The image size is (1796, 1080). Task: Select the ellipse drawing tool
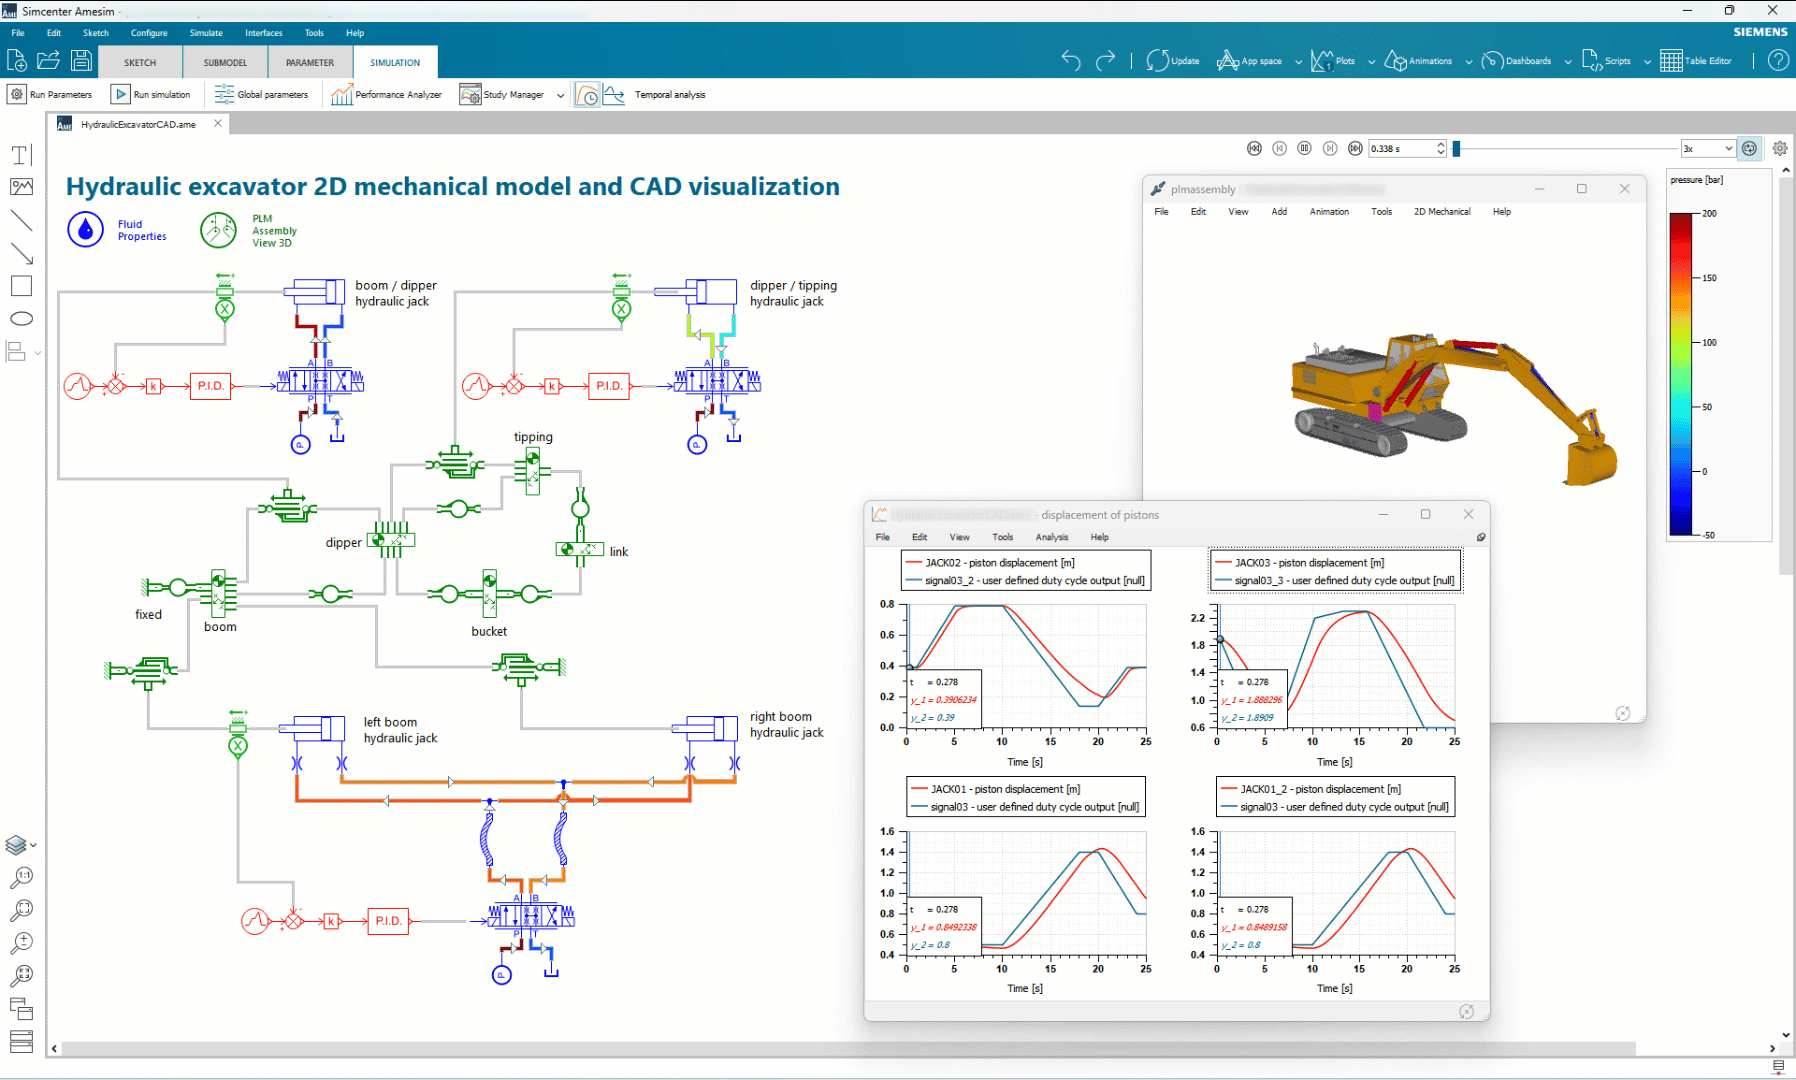[21, 319]
